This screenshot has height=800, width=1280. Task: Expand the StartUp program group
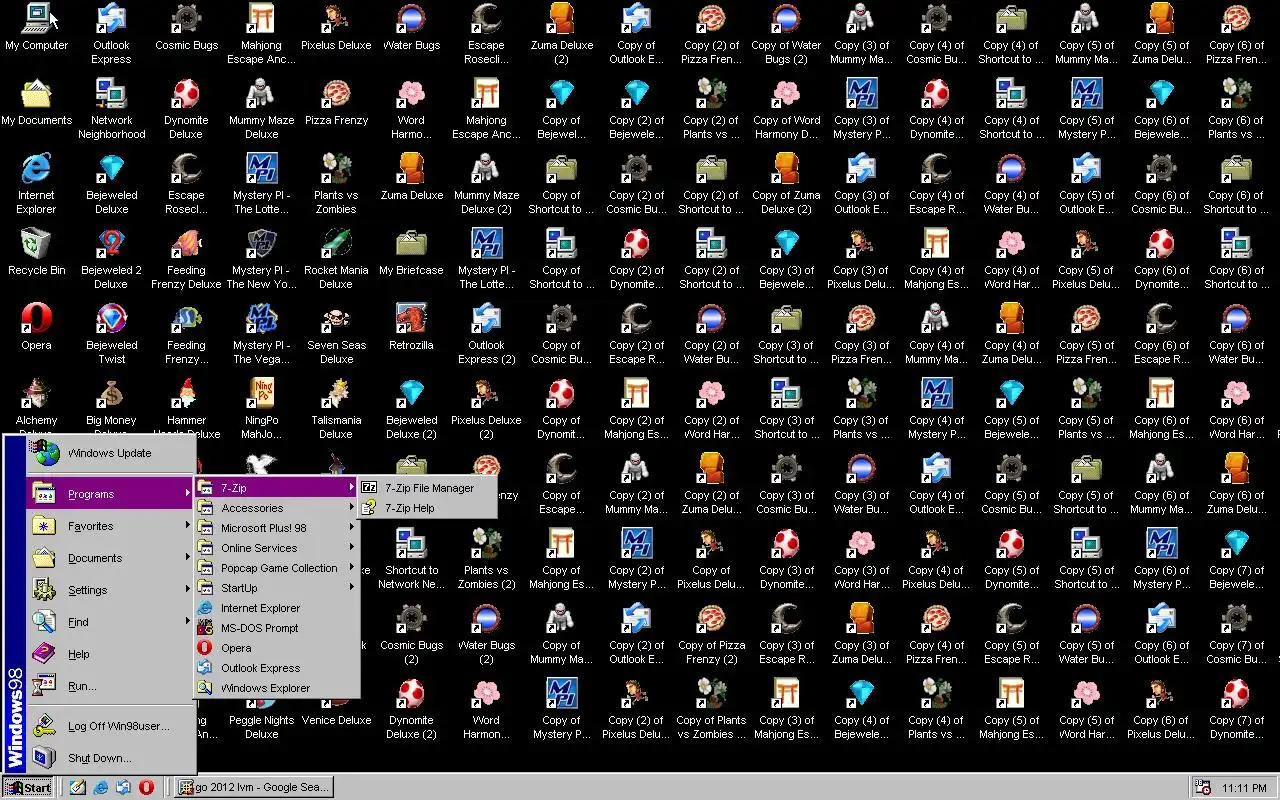[x=276, y=588]
